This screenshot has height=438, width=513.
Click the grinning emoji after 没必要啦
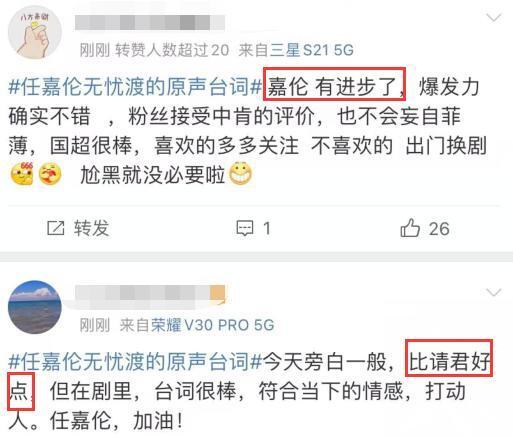click(x=240, y=174)
